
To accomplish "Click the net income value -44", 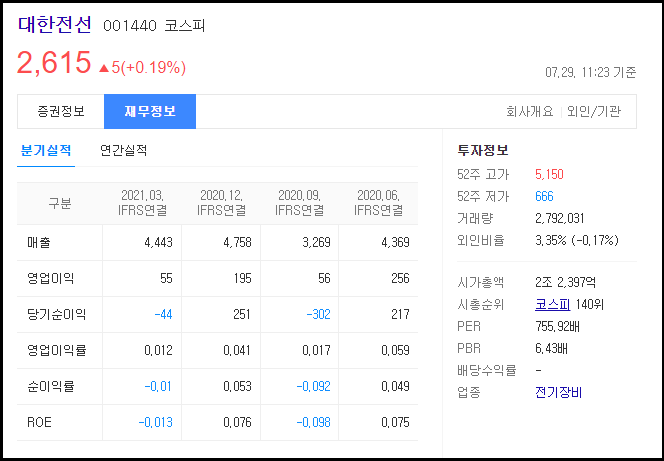I will [x=163, y=315].
